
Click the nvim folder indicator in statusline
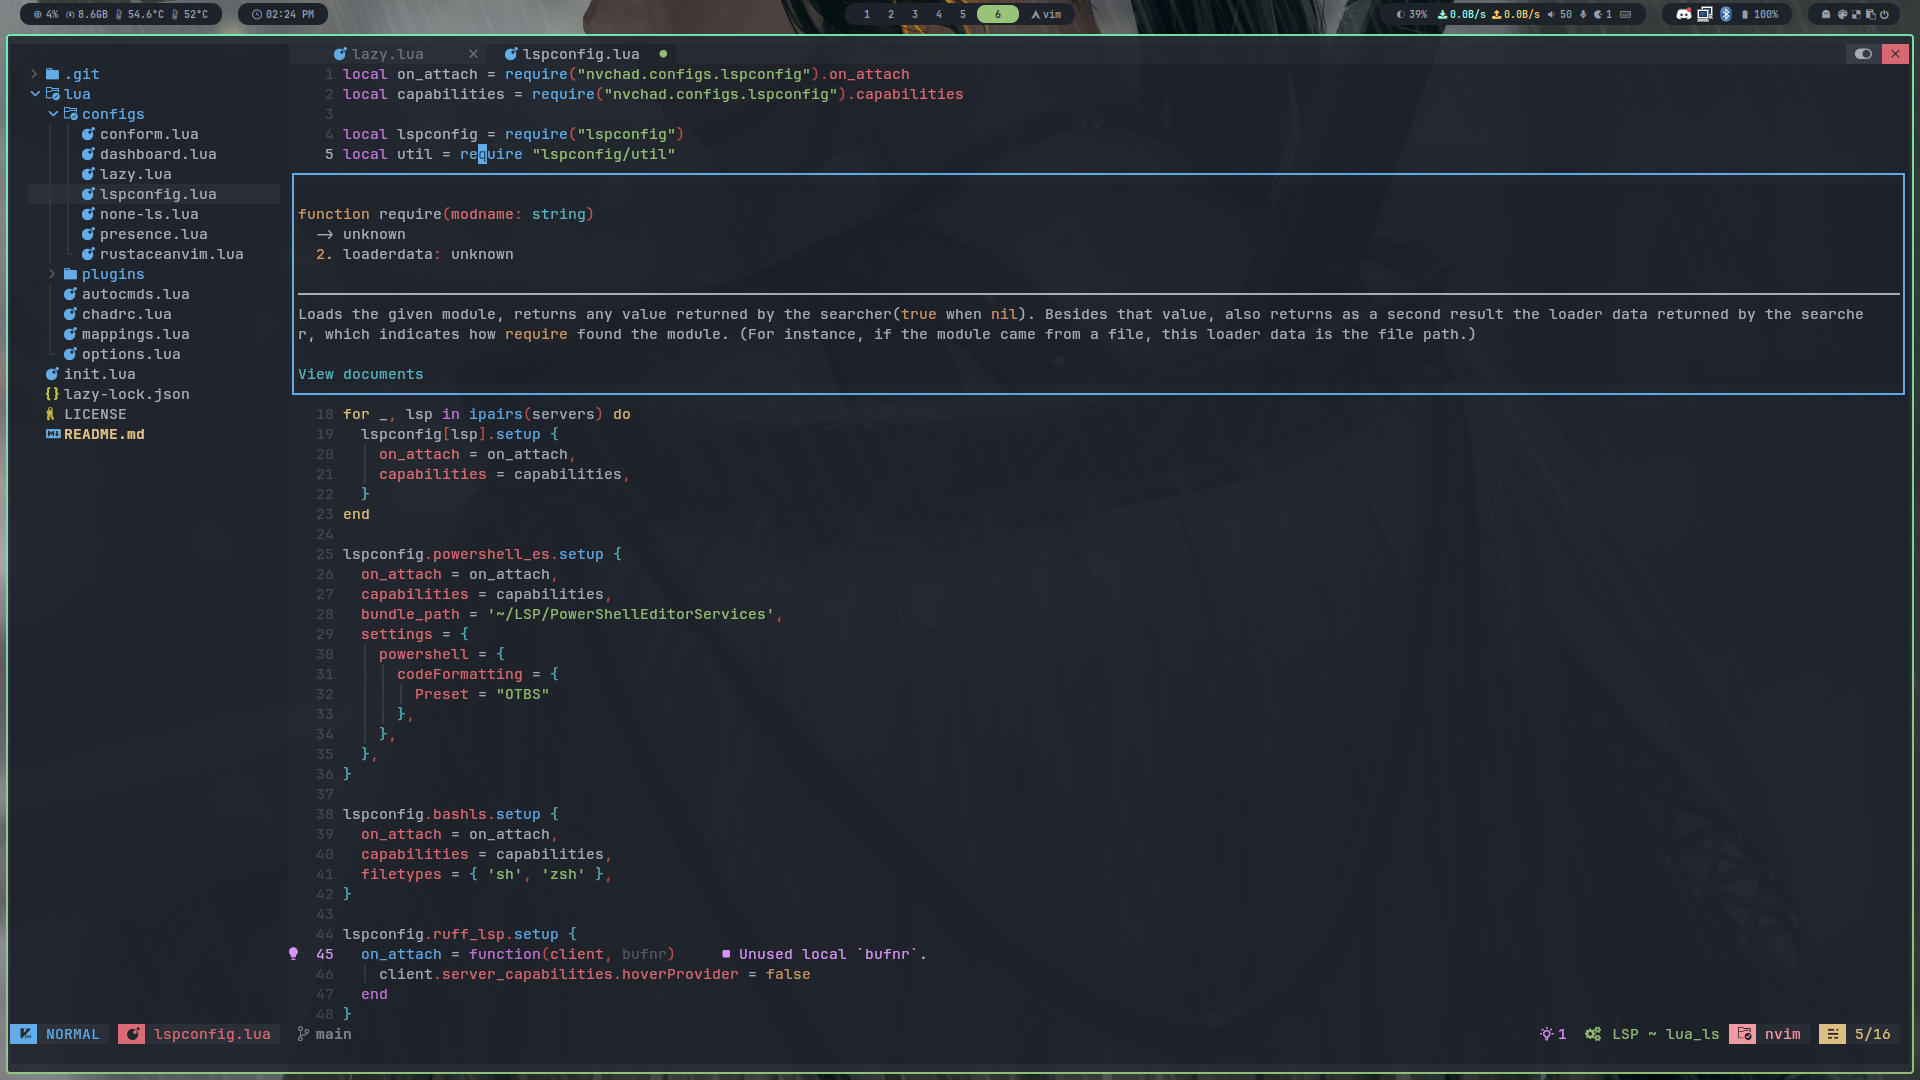coord(1769,1034)
